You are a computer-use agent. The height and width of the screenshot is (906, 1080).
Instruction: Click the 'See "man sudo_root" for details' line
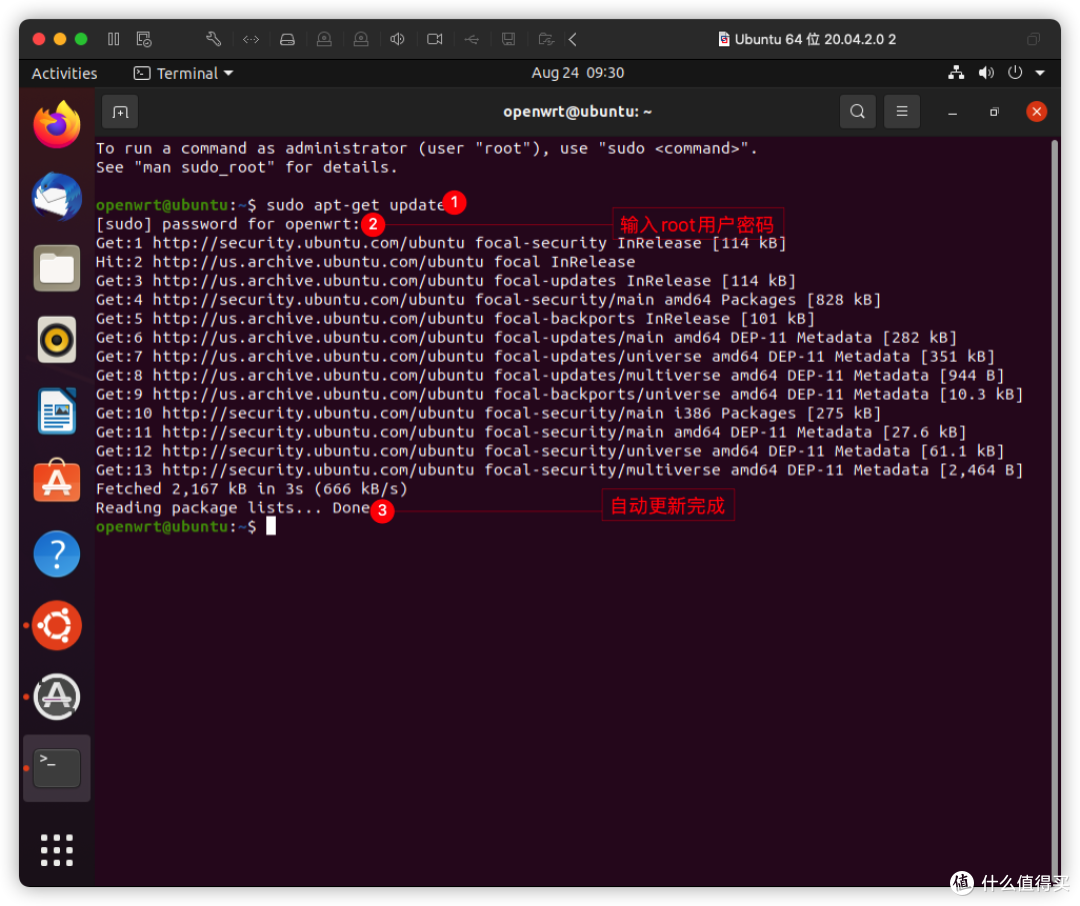(x=247, y=167)
